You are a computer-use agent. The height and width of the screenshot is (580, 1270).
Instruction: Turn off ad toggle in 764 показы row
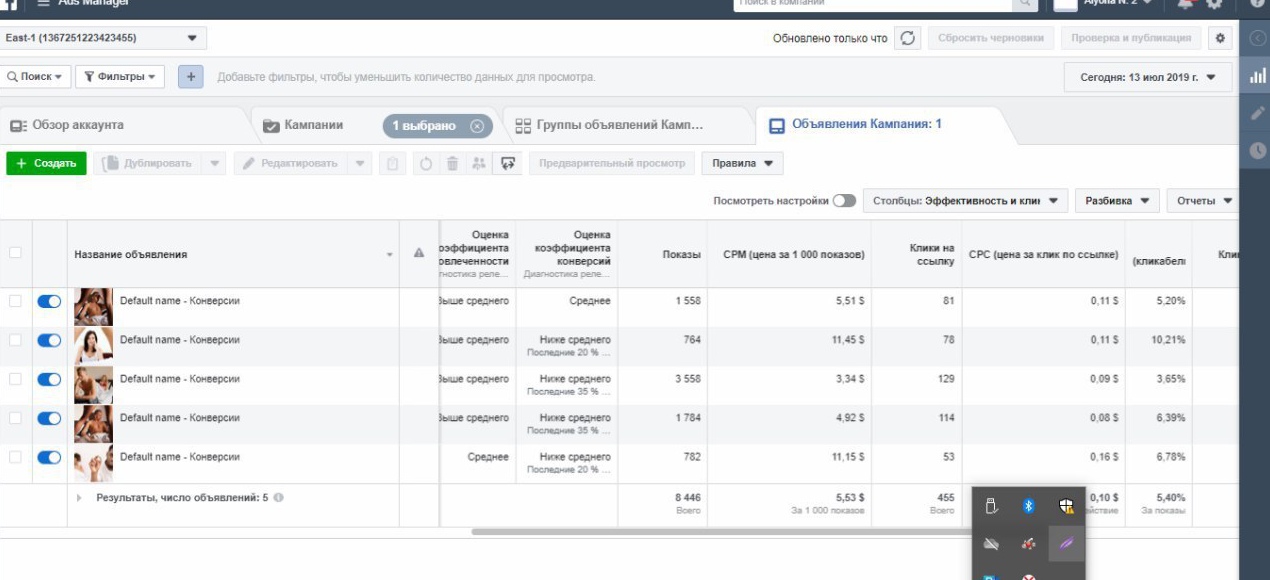pyautogui.click(x=49, y=340)
